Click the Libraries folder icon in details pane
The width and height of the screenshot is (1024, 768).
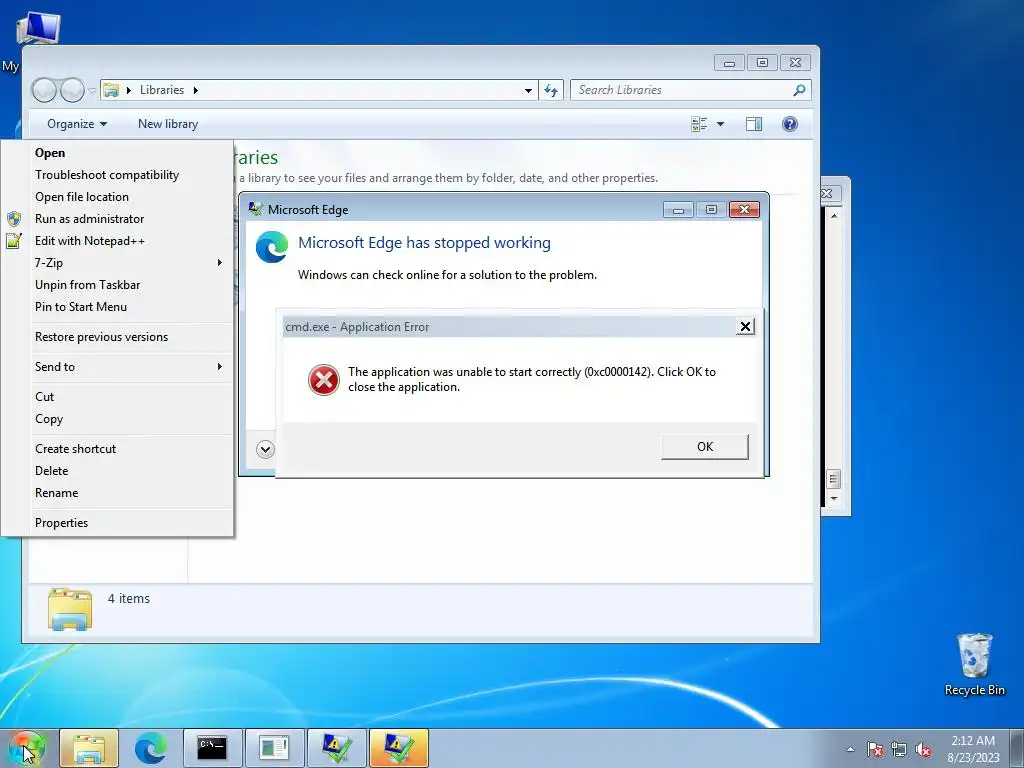pyautogui.click(x=70, y=609)
